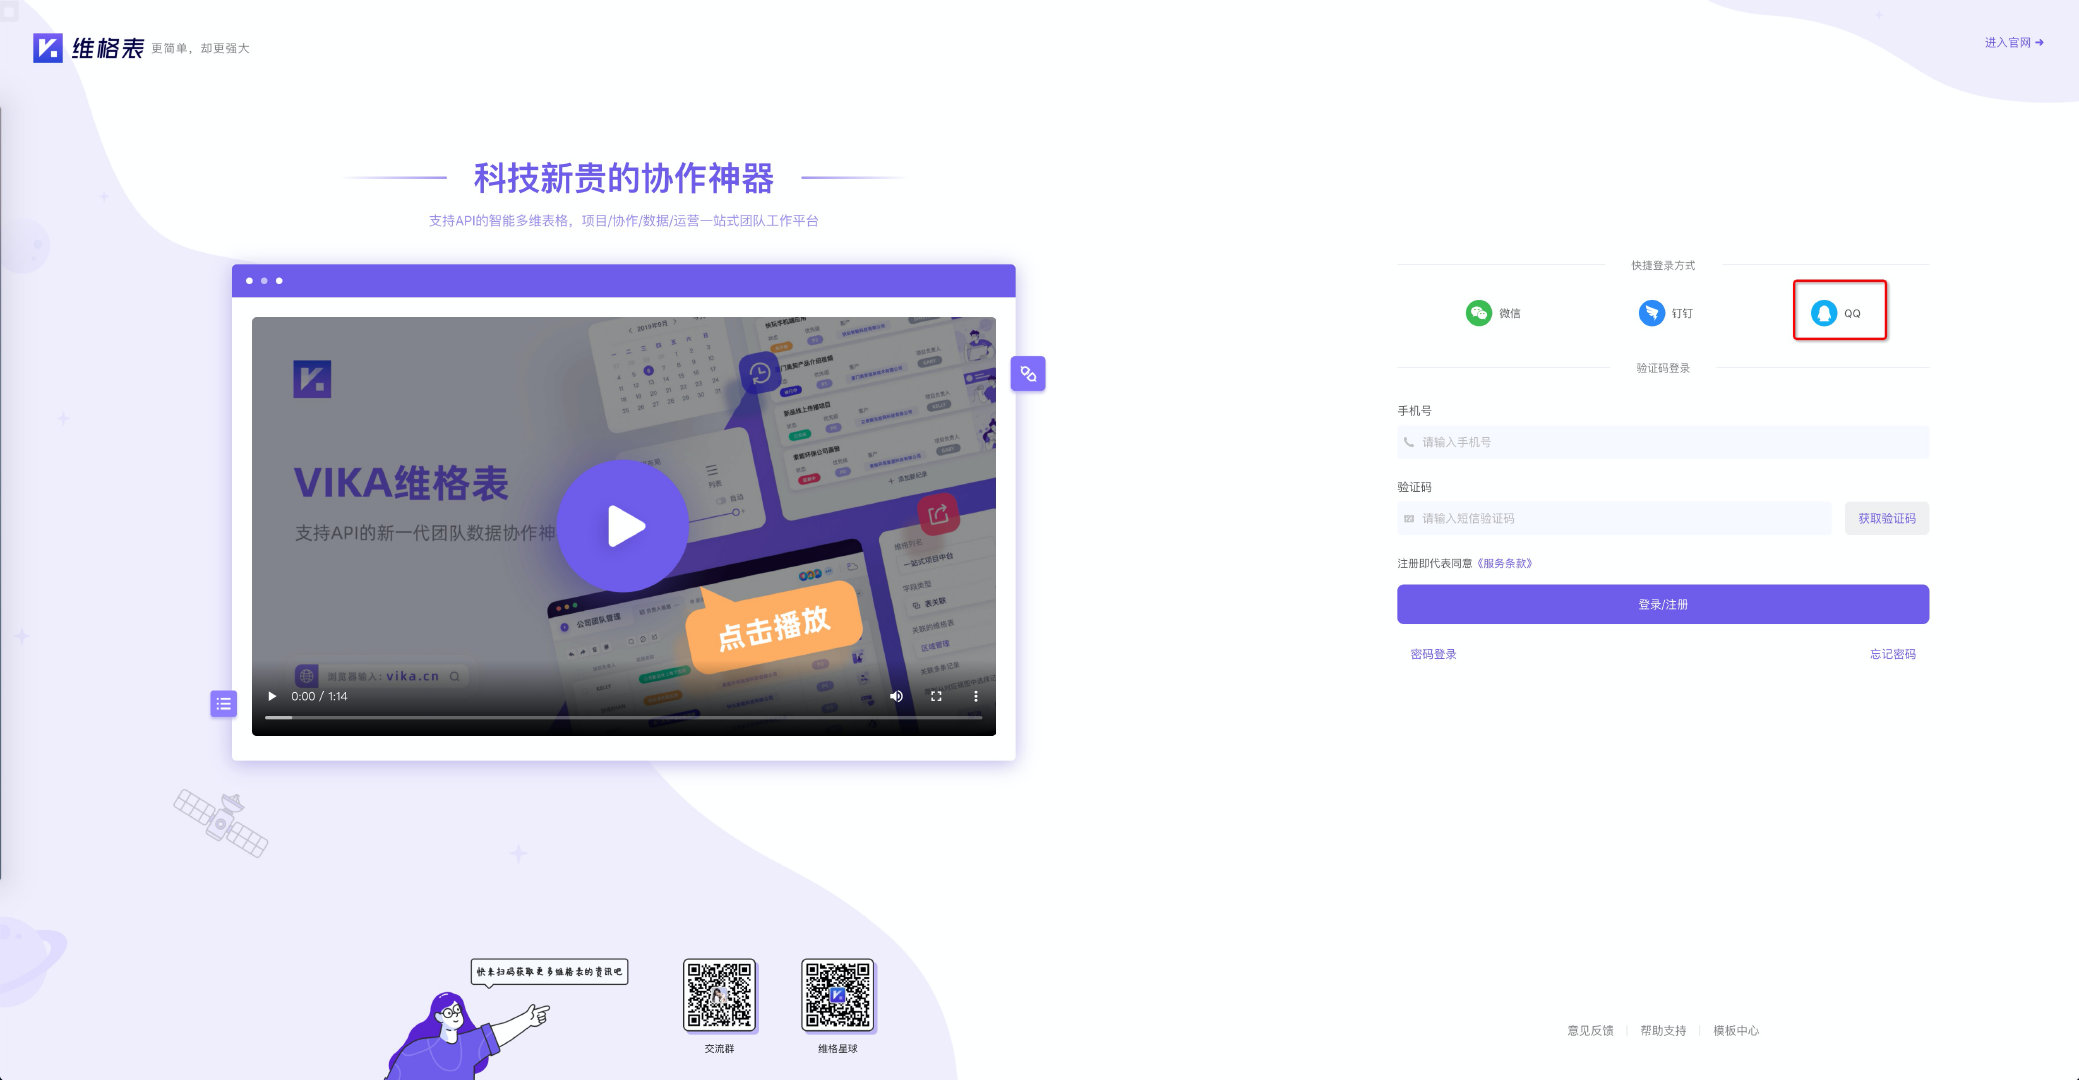
Task: Click the small play icon in video controls
Action: click(x=272, y=696)
